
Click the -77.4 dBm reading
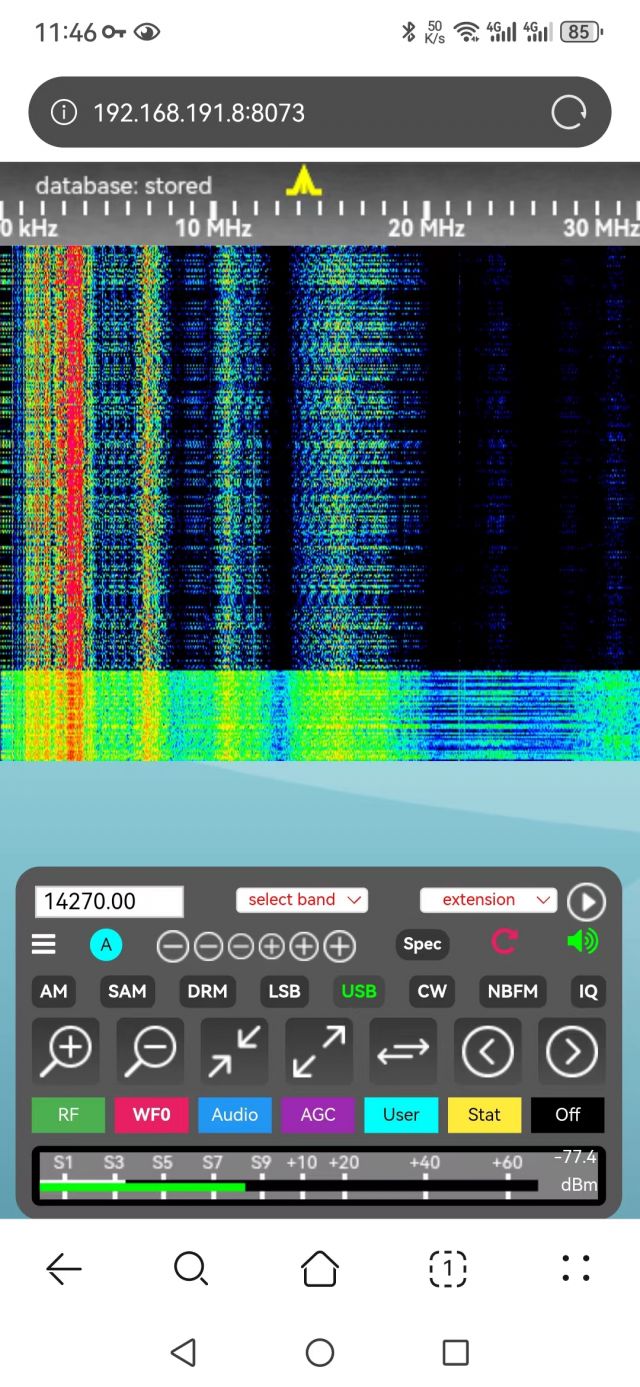(x=576, y=1172)
